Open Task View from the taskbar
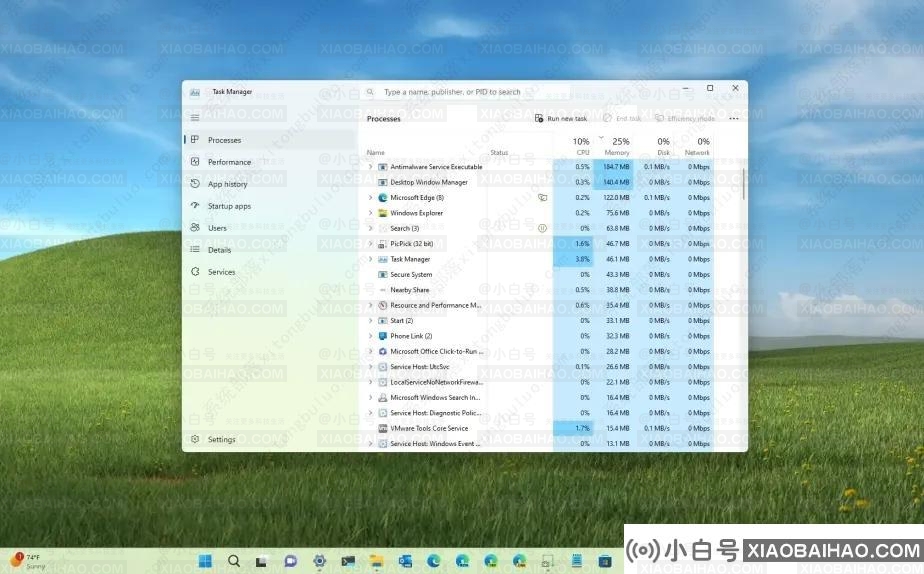 click(x=261, y=561)
